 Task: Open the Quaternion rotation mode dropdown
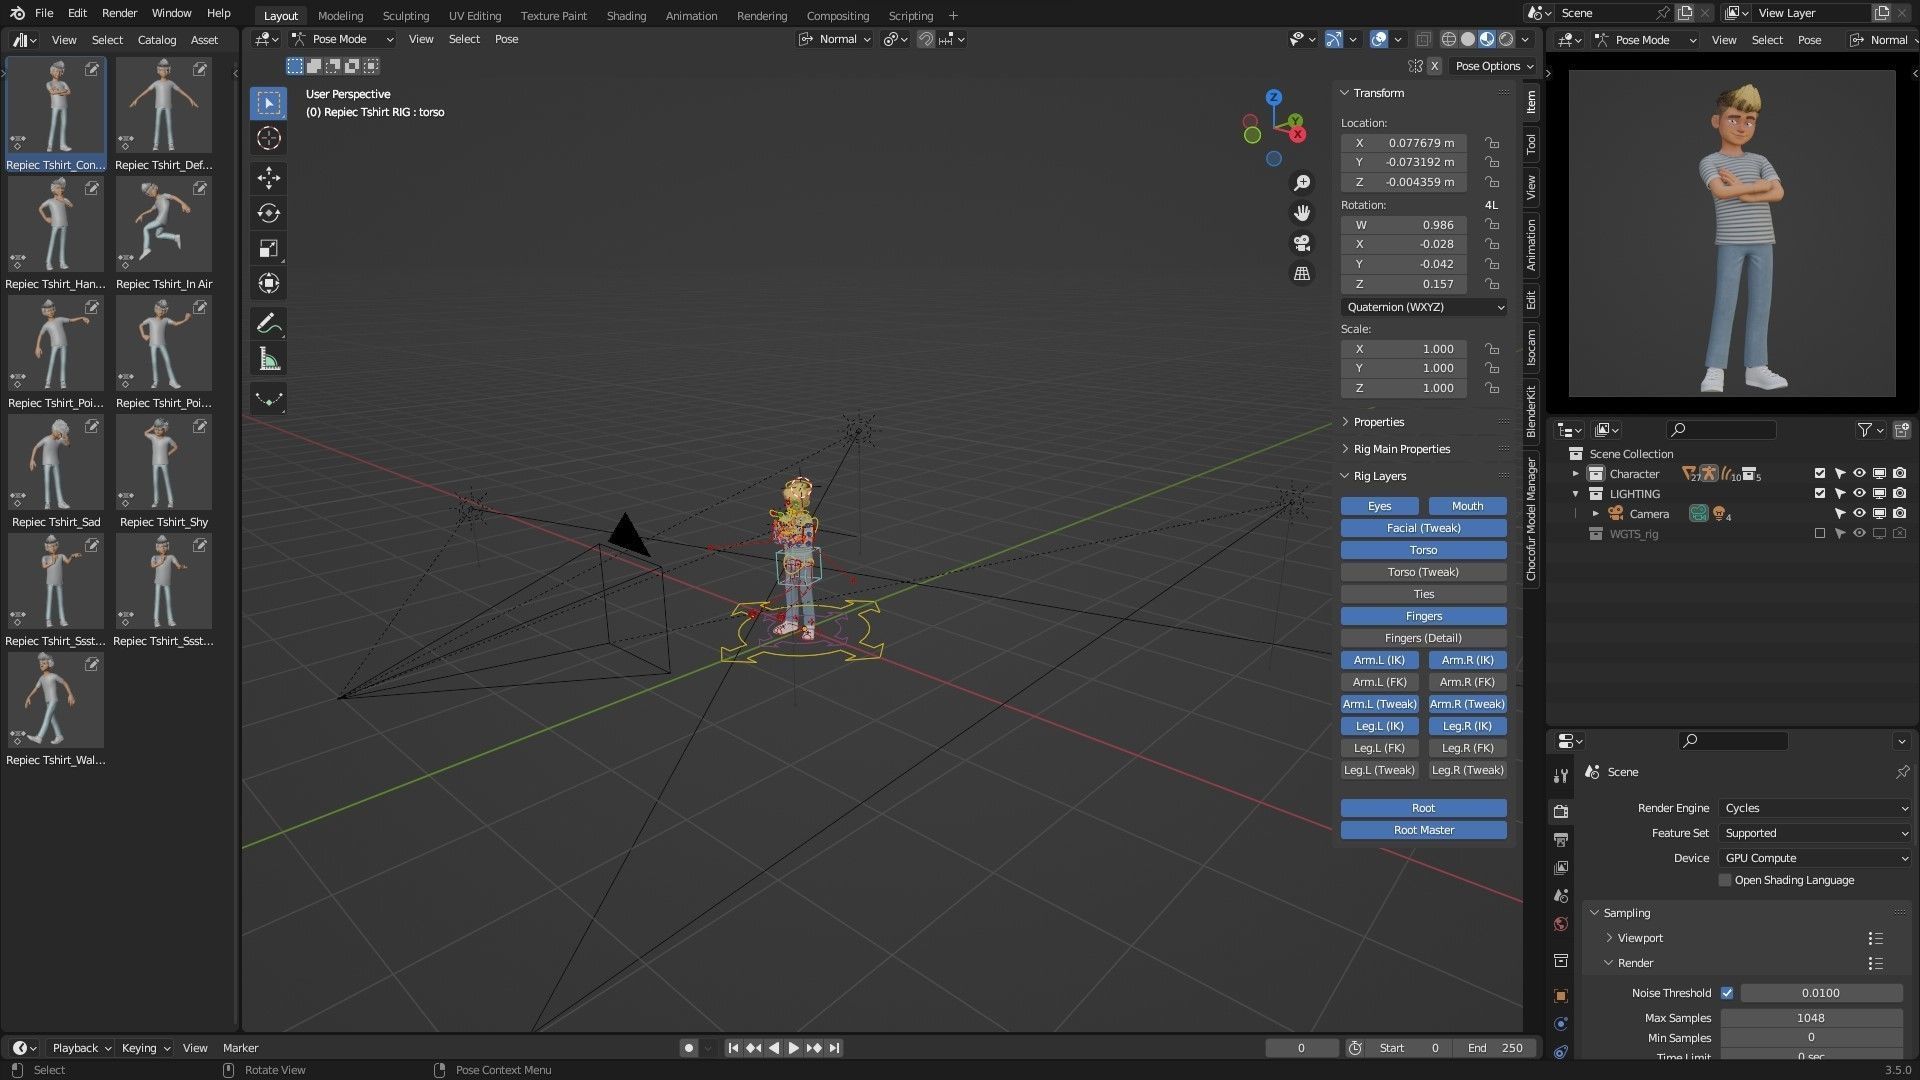1423,307
